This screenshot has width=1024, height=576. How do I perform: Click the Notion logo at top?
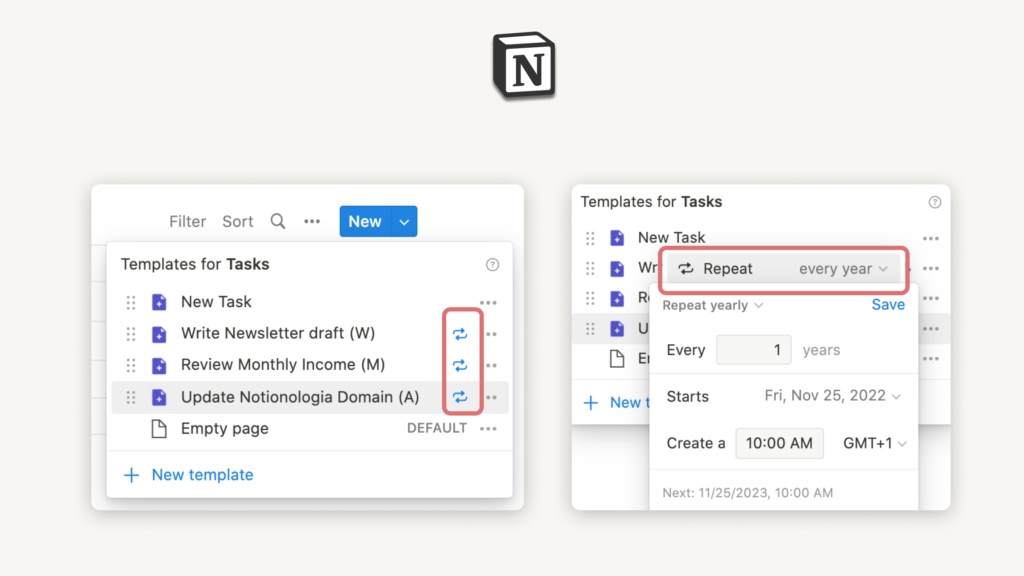(x=524, y=65)
